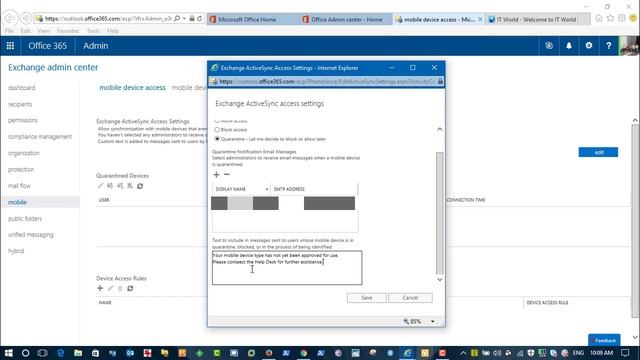Click the dialog URL address field

[x=327, y=81]
